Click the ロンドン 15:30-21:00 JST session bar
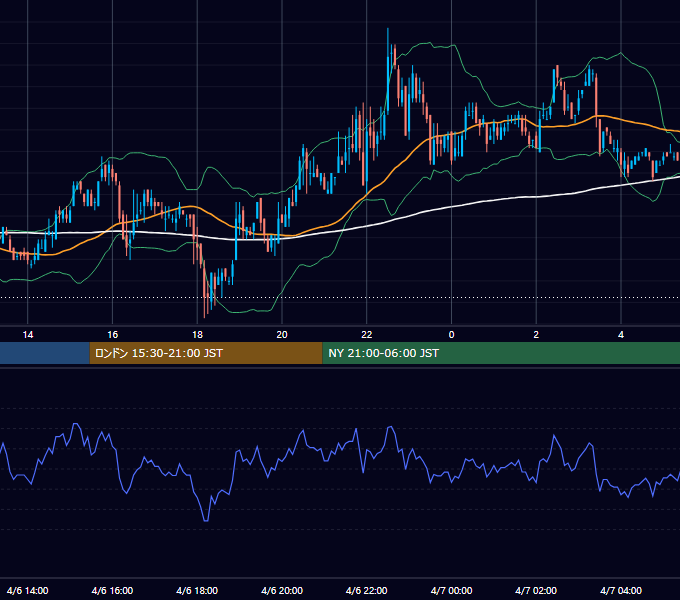This screenshot has width=680, height=600. click(x=206, y=353)
